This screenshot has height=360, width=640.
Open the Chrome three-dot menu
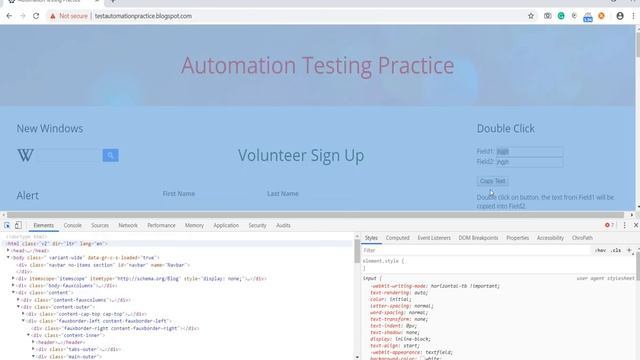pyautogui.click(x=633, y=16)
